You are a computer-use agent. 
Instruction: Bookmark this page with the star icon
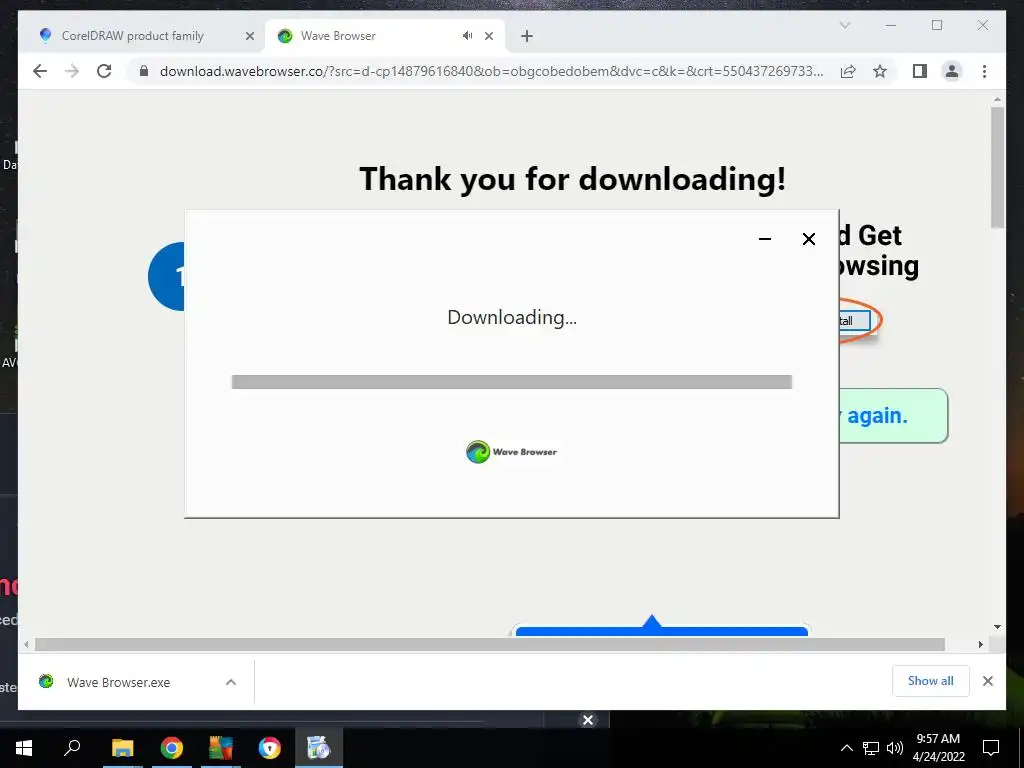[880, 71]
